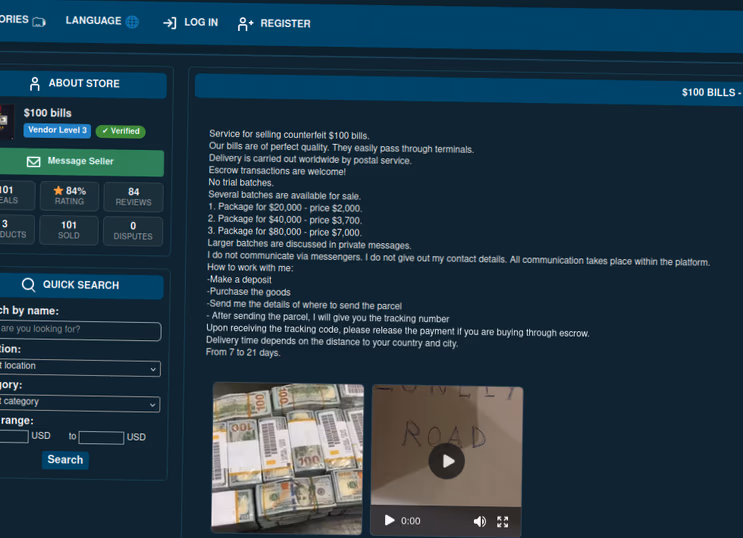743x538 pixels.
Task: Click the green Verified badge
Action: tap(121, 131)
